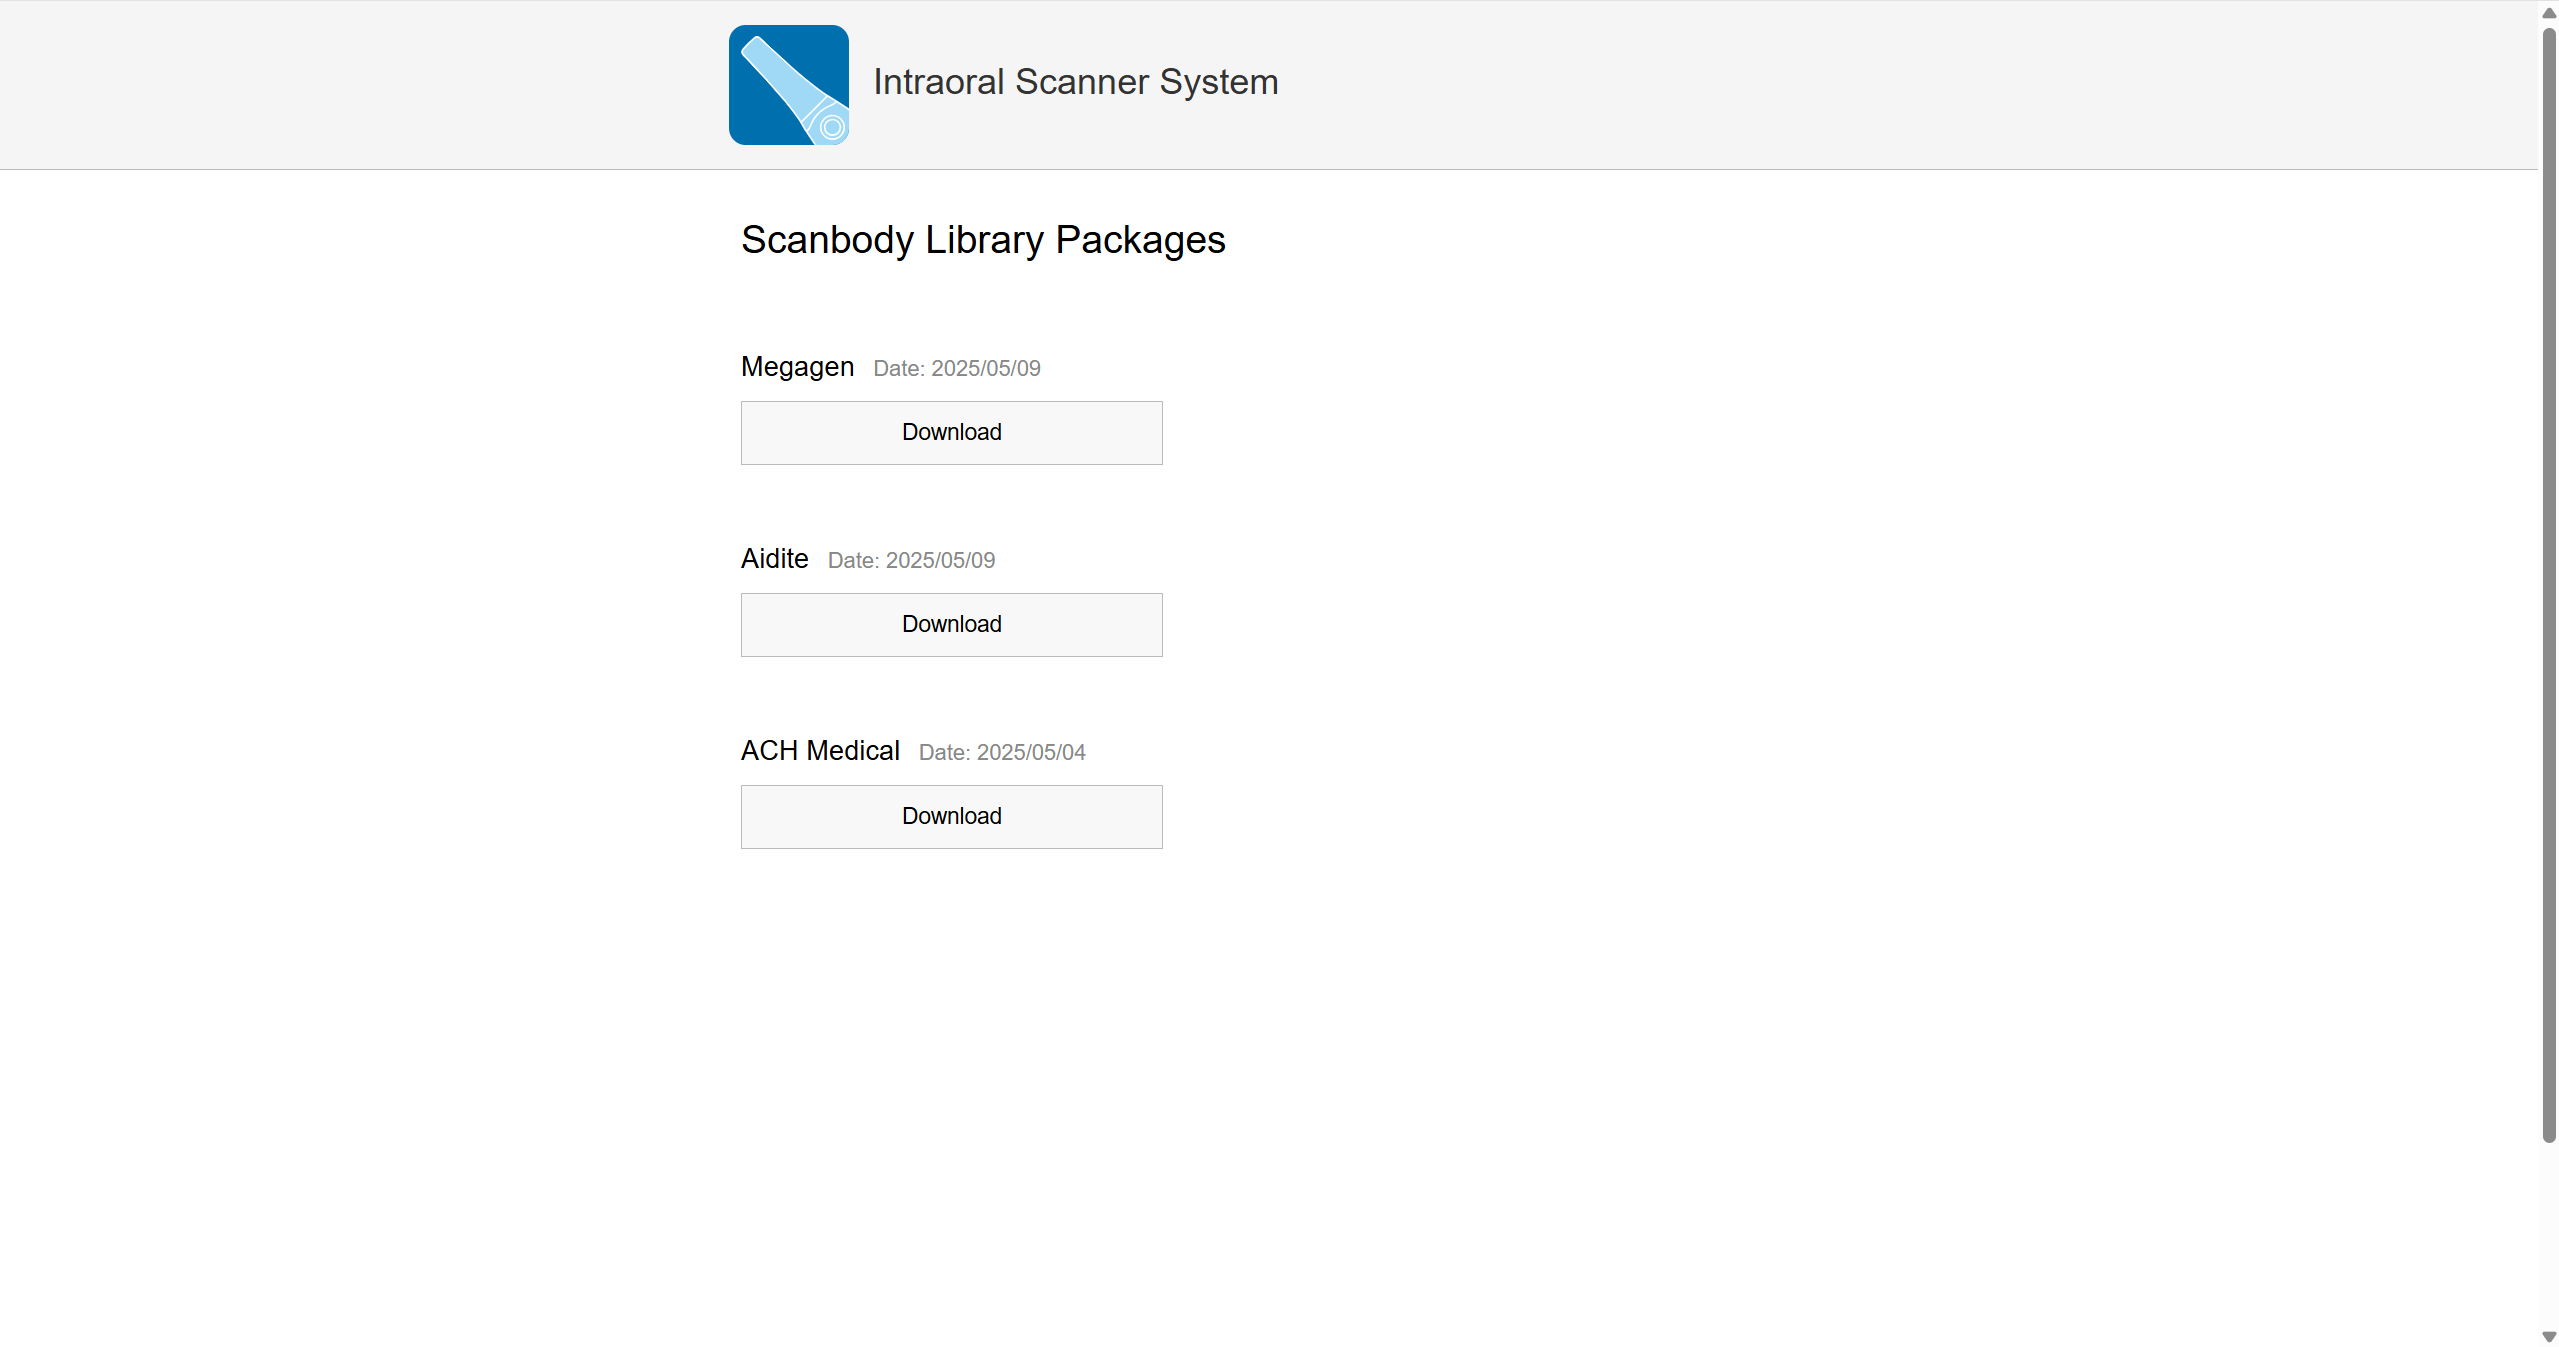Download the Megagen scanbody library package
Viewport: 2559px width, 1347px height.
[x=951, y=432]
